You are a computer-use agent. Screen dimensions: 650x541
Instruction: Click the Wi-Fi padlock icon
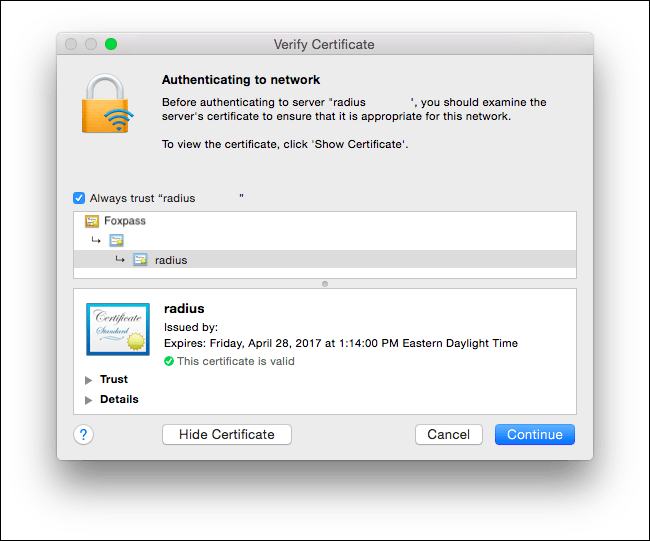[107, 104]
